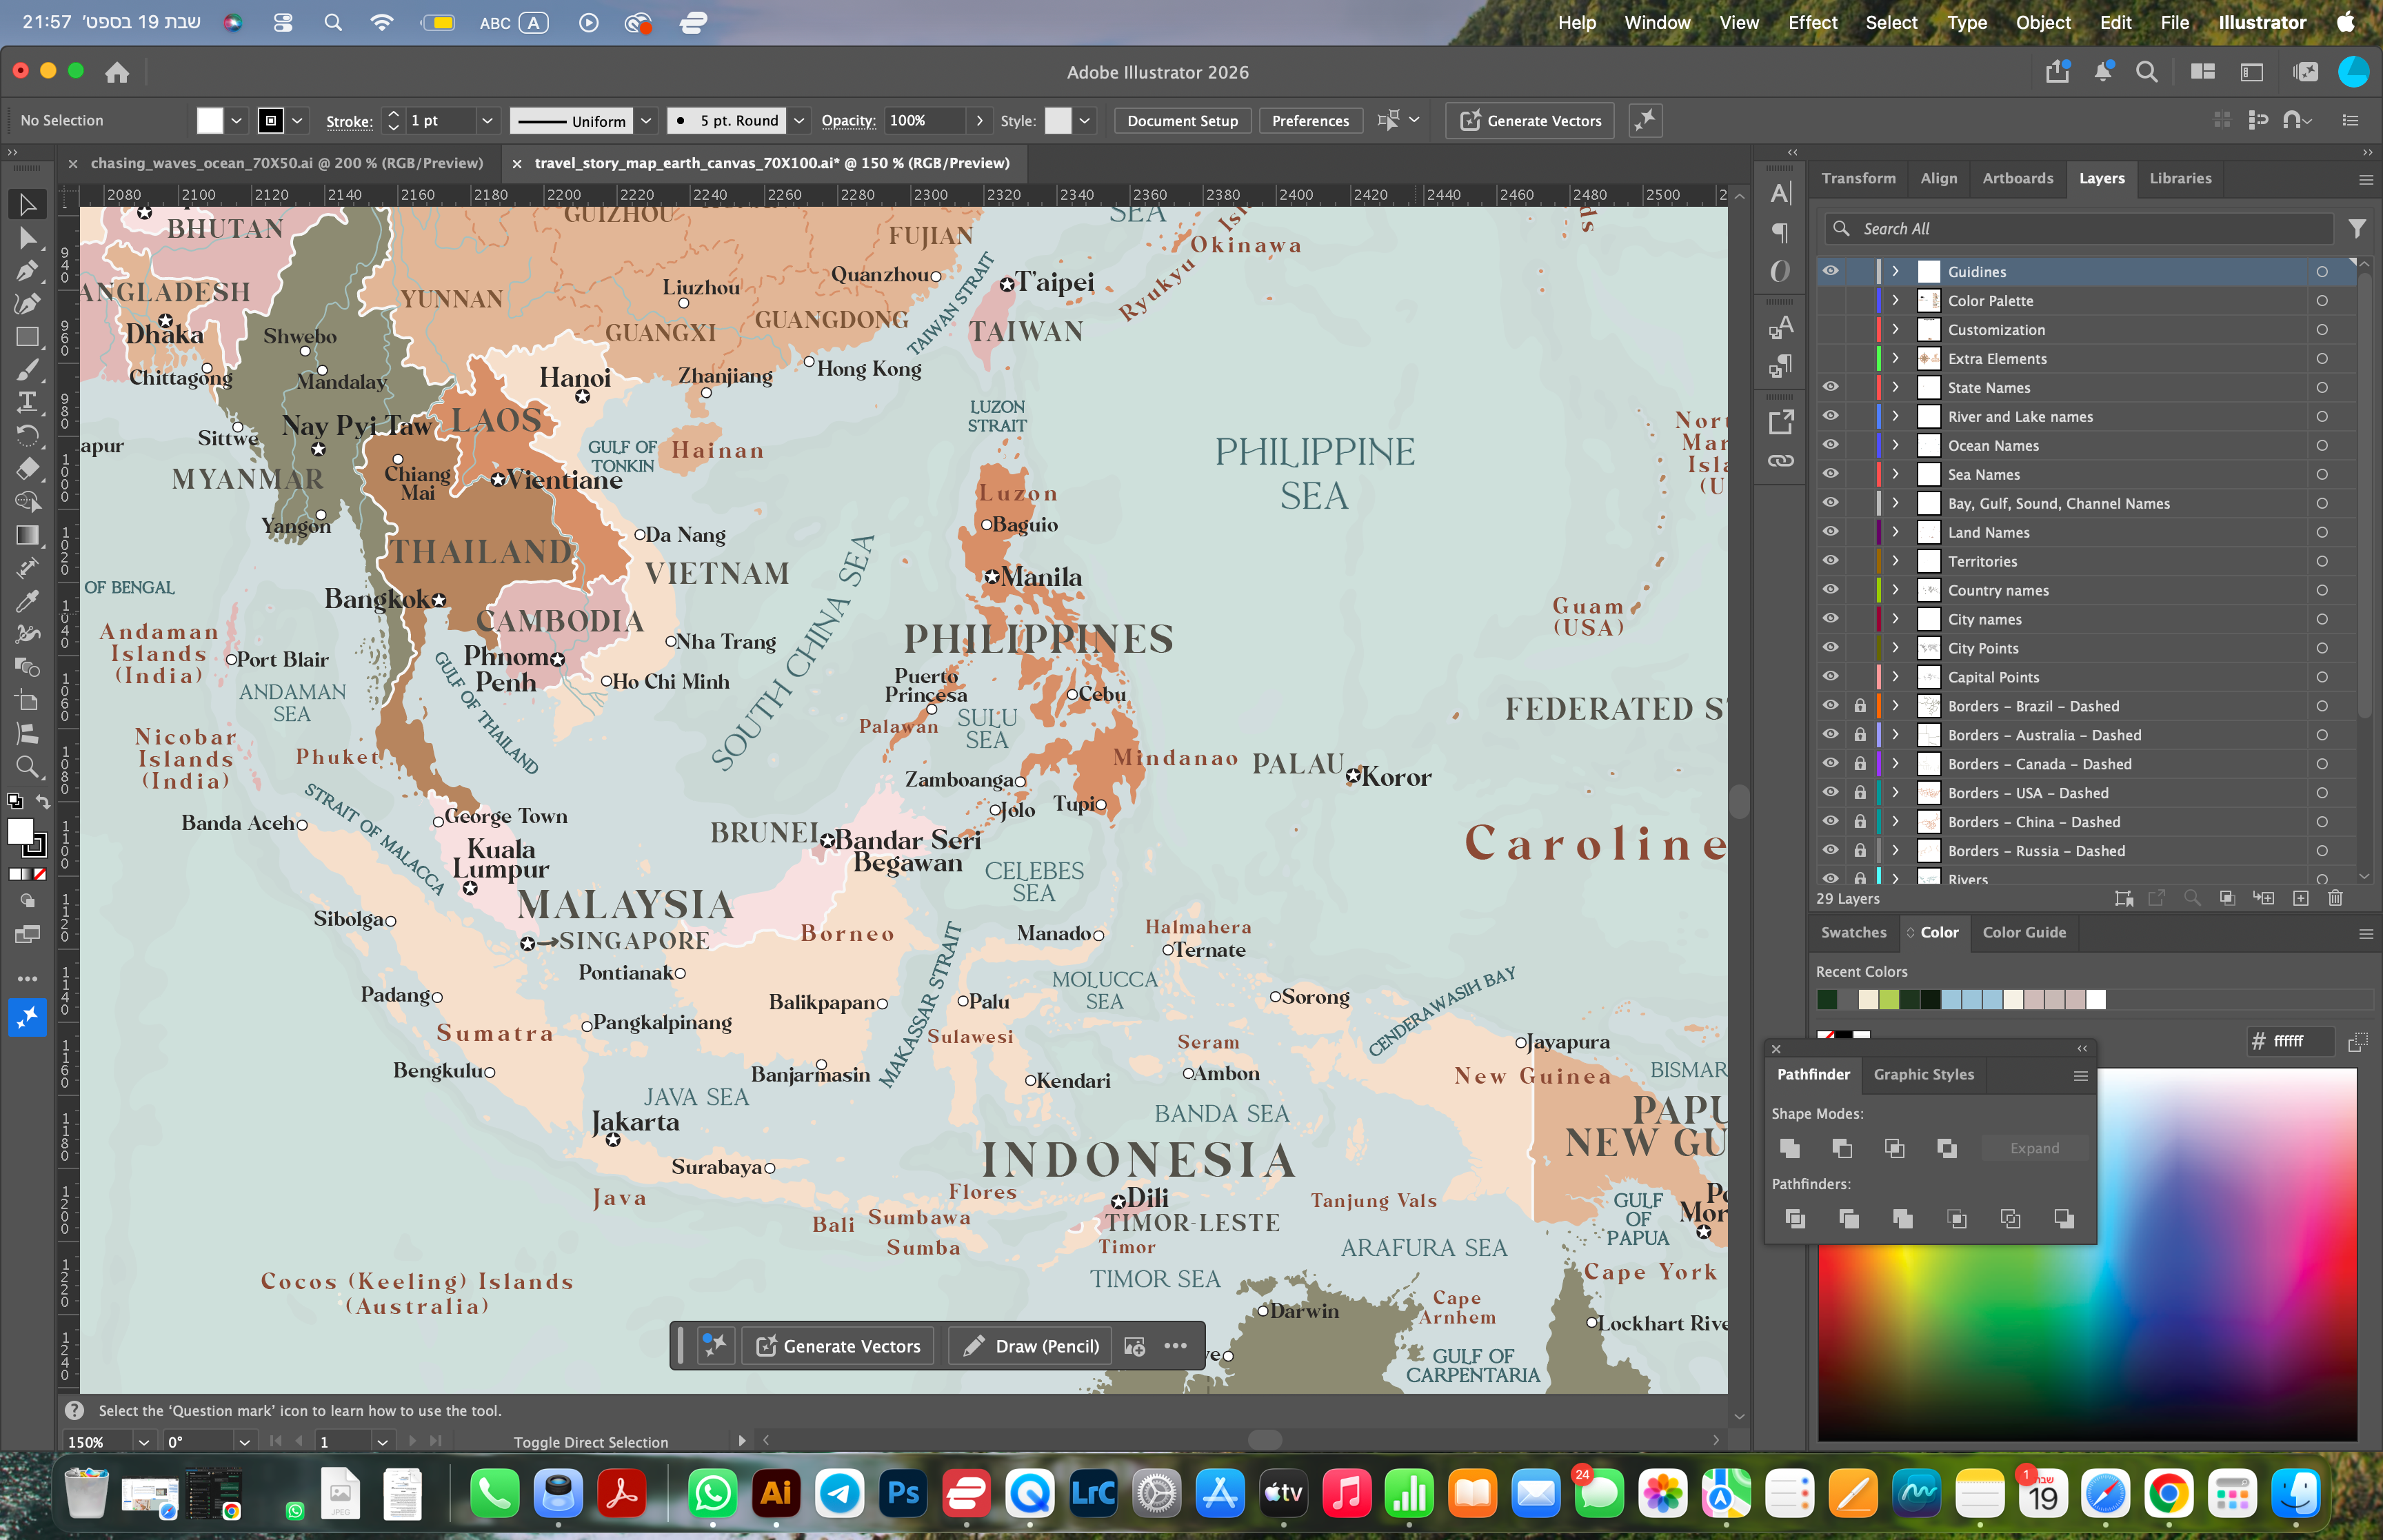The height and width of the screenshot is (1540, 2383).
Task: Activate the Eyedropper tool
Action: (x=27, y=600)
